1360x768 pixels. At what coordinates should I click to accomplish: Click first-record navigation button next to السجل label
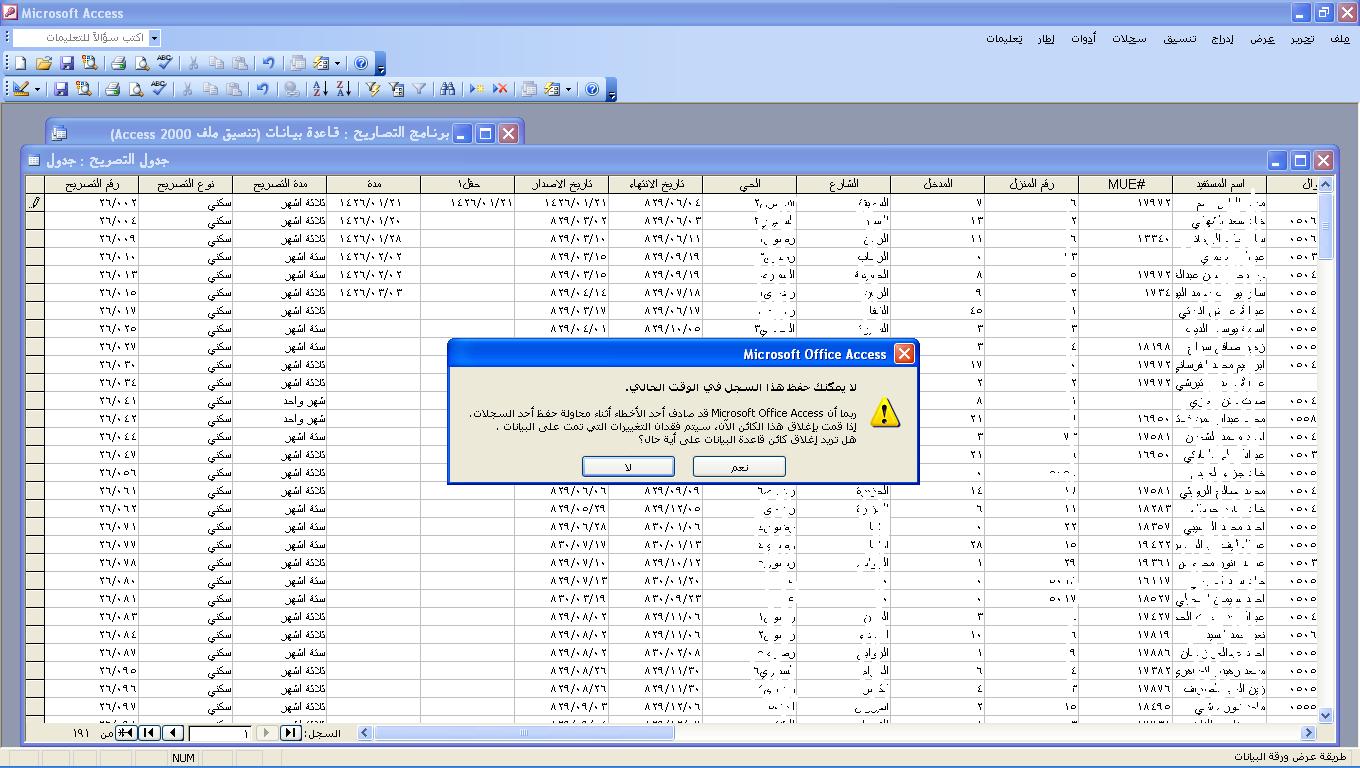(x=290, y=733)
